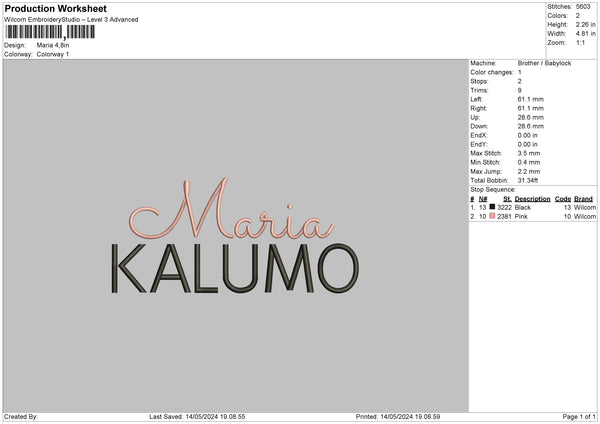This screenshot has width=600, height=424.
Task: Click the 'Description' column header
Action: pos(532,199)
